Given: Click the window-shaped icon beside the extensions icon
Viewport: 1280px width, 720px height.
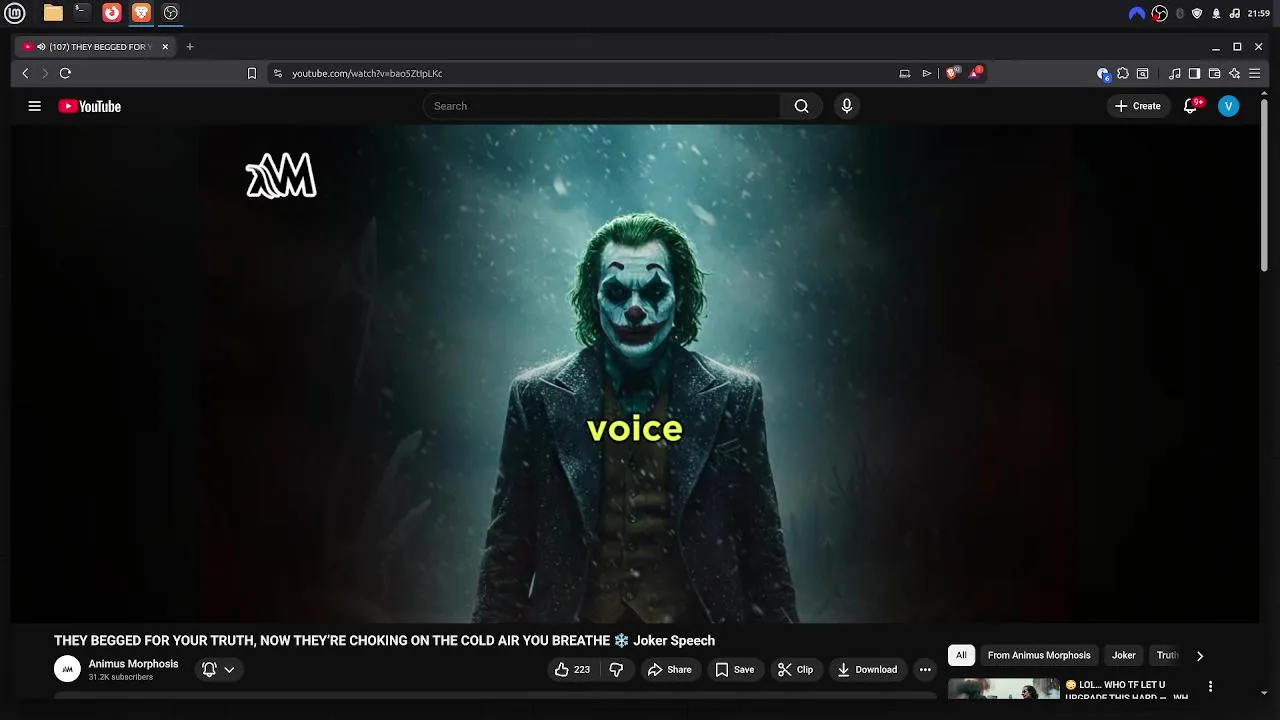Looking at the screenshot, I should coord(1143,73).
